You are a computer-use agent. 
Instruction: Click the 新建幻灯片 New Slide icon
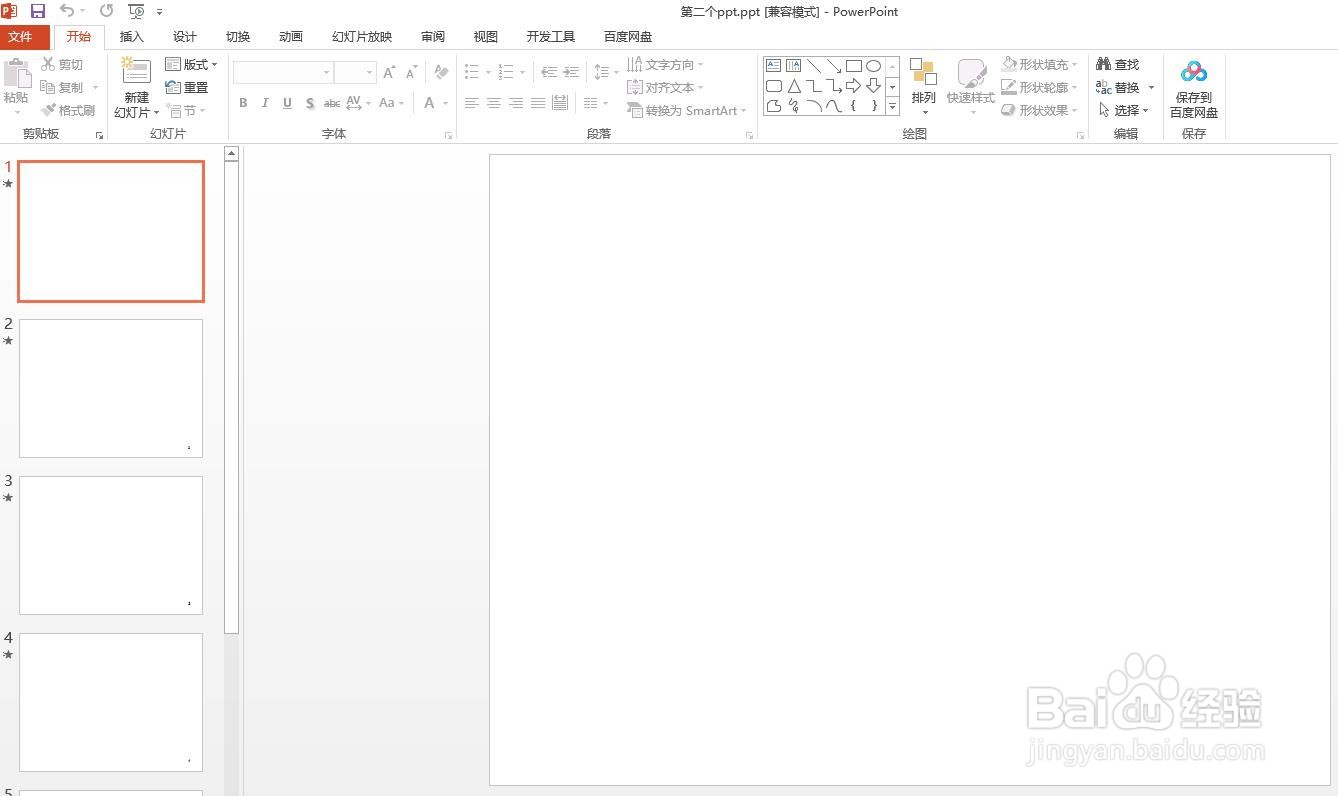136,71
